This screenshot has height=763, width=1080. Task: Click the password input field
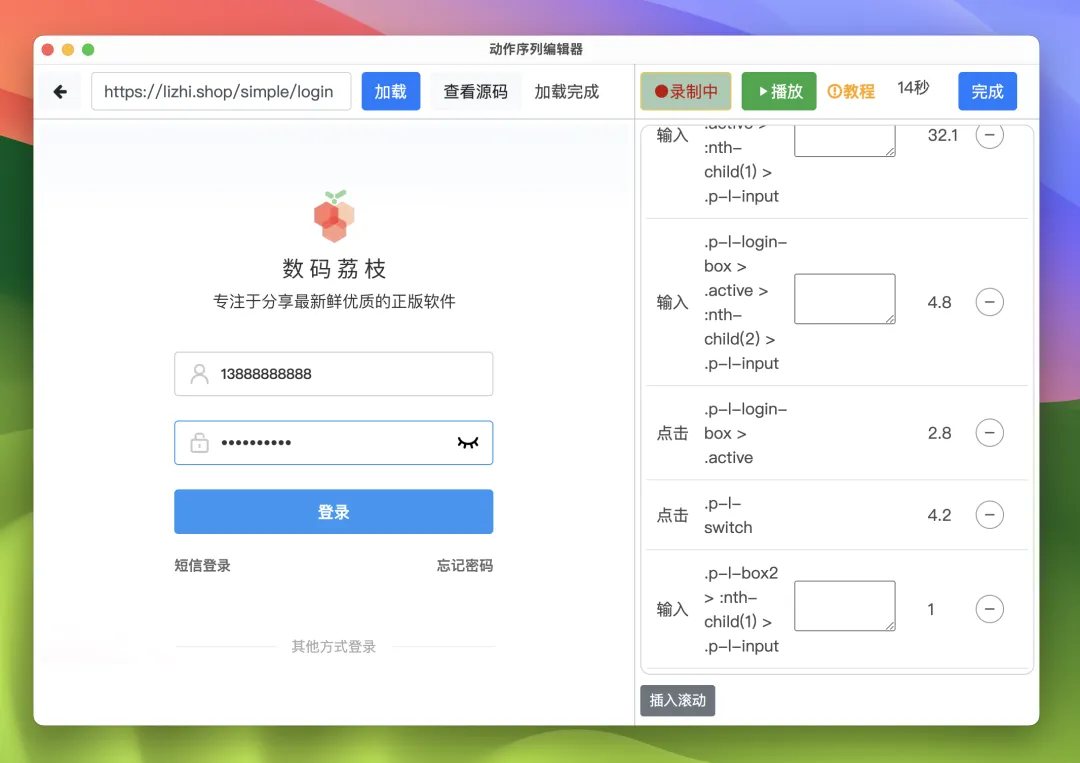coord(333,443)
